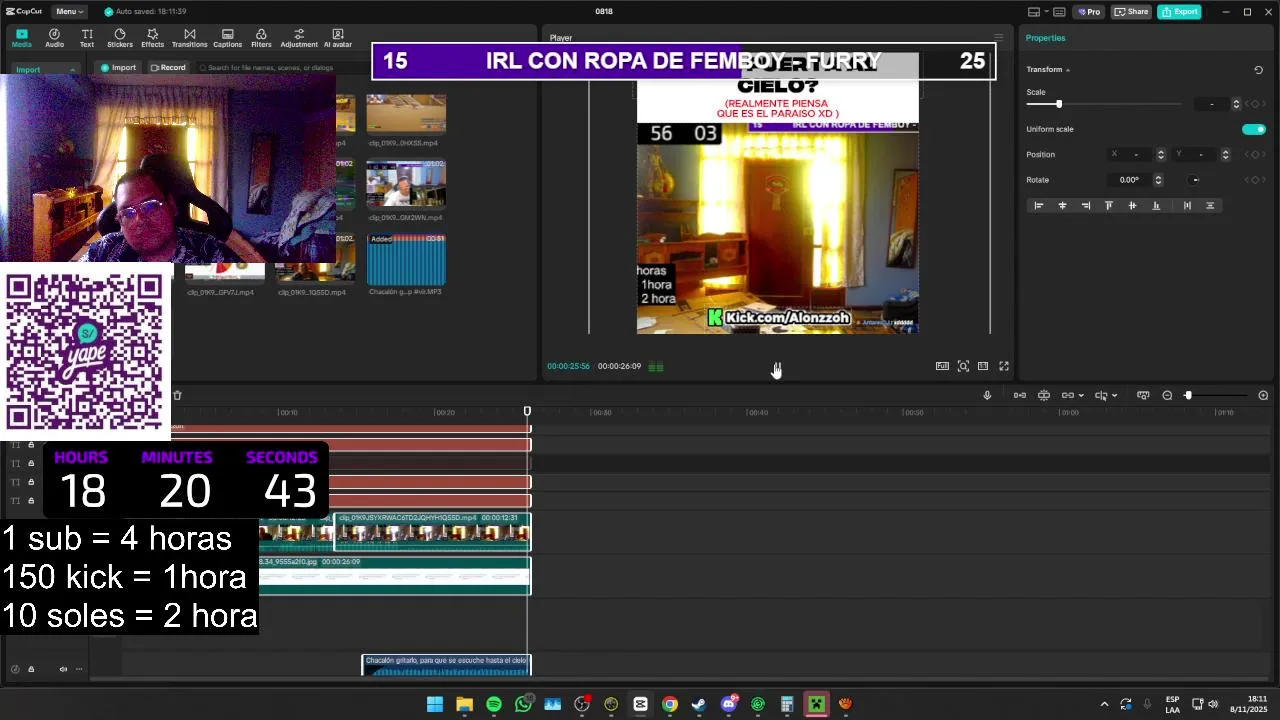The height and width of the screenshot is (720, 1280).
Task: Click the Scale value stepper
Action: [1236, 104]
